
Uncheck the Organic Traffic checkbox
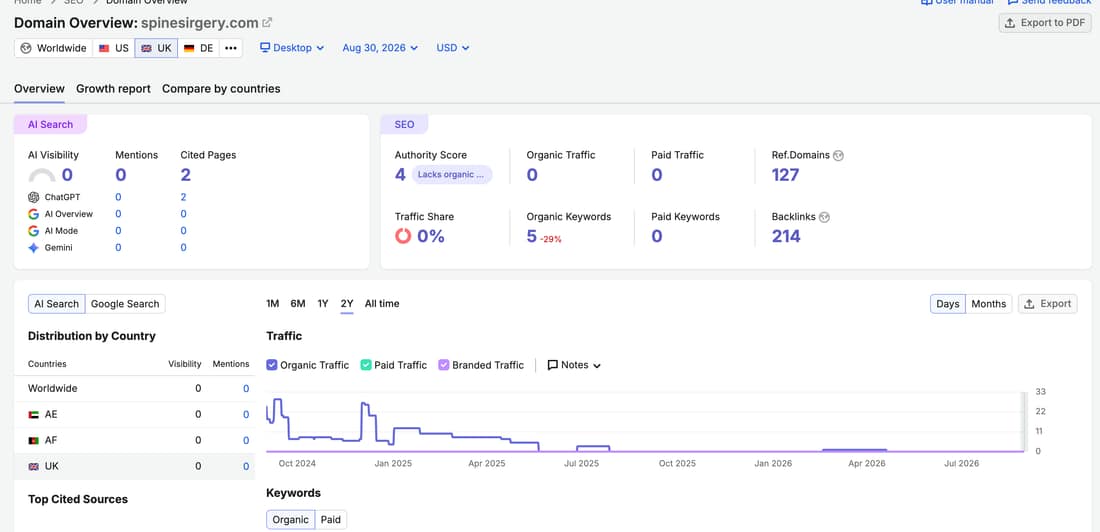pos(272,365)
